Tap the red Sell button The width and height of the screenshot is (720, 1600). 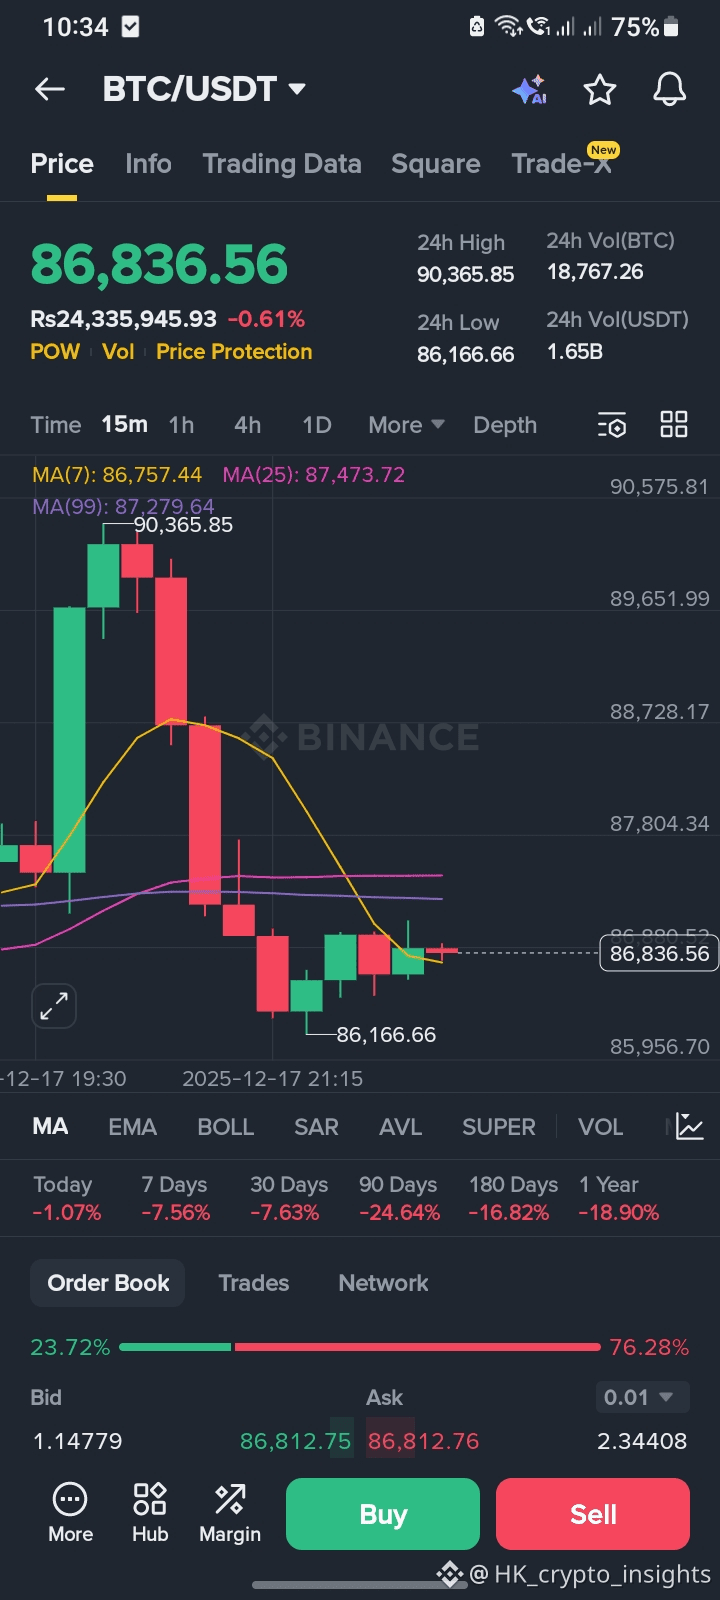593,1514
